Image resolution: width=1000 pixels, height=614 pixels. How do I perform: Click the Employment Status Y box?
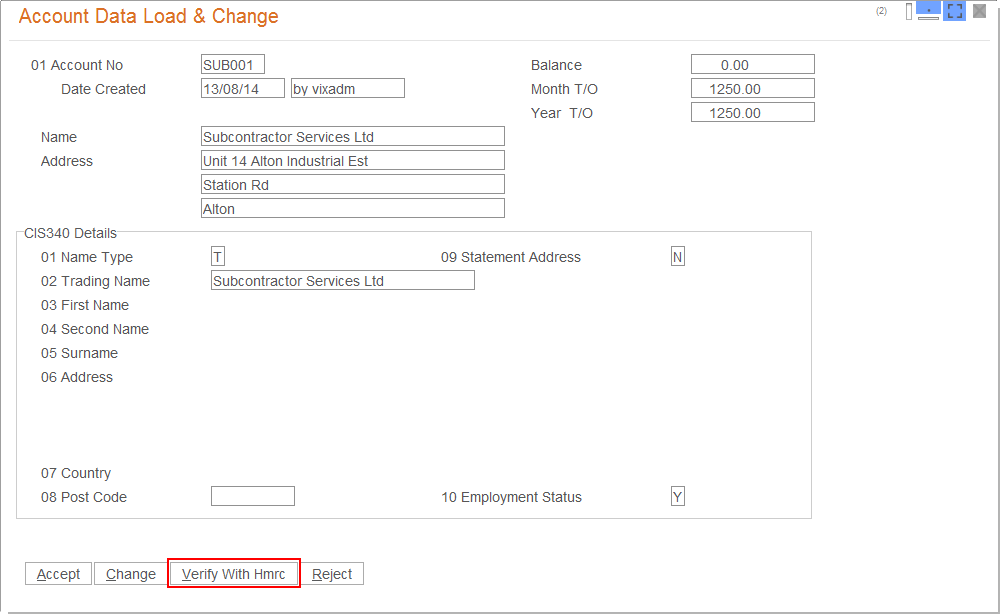pyautogui.click(x=677, y=497)
